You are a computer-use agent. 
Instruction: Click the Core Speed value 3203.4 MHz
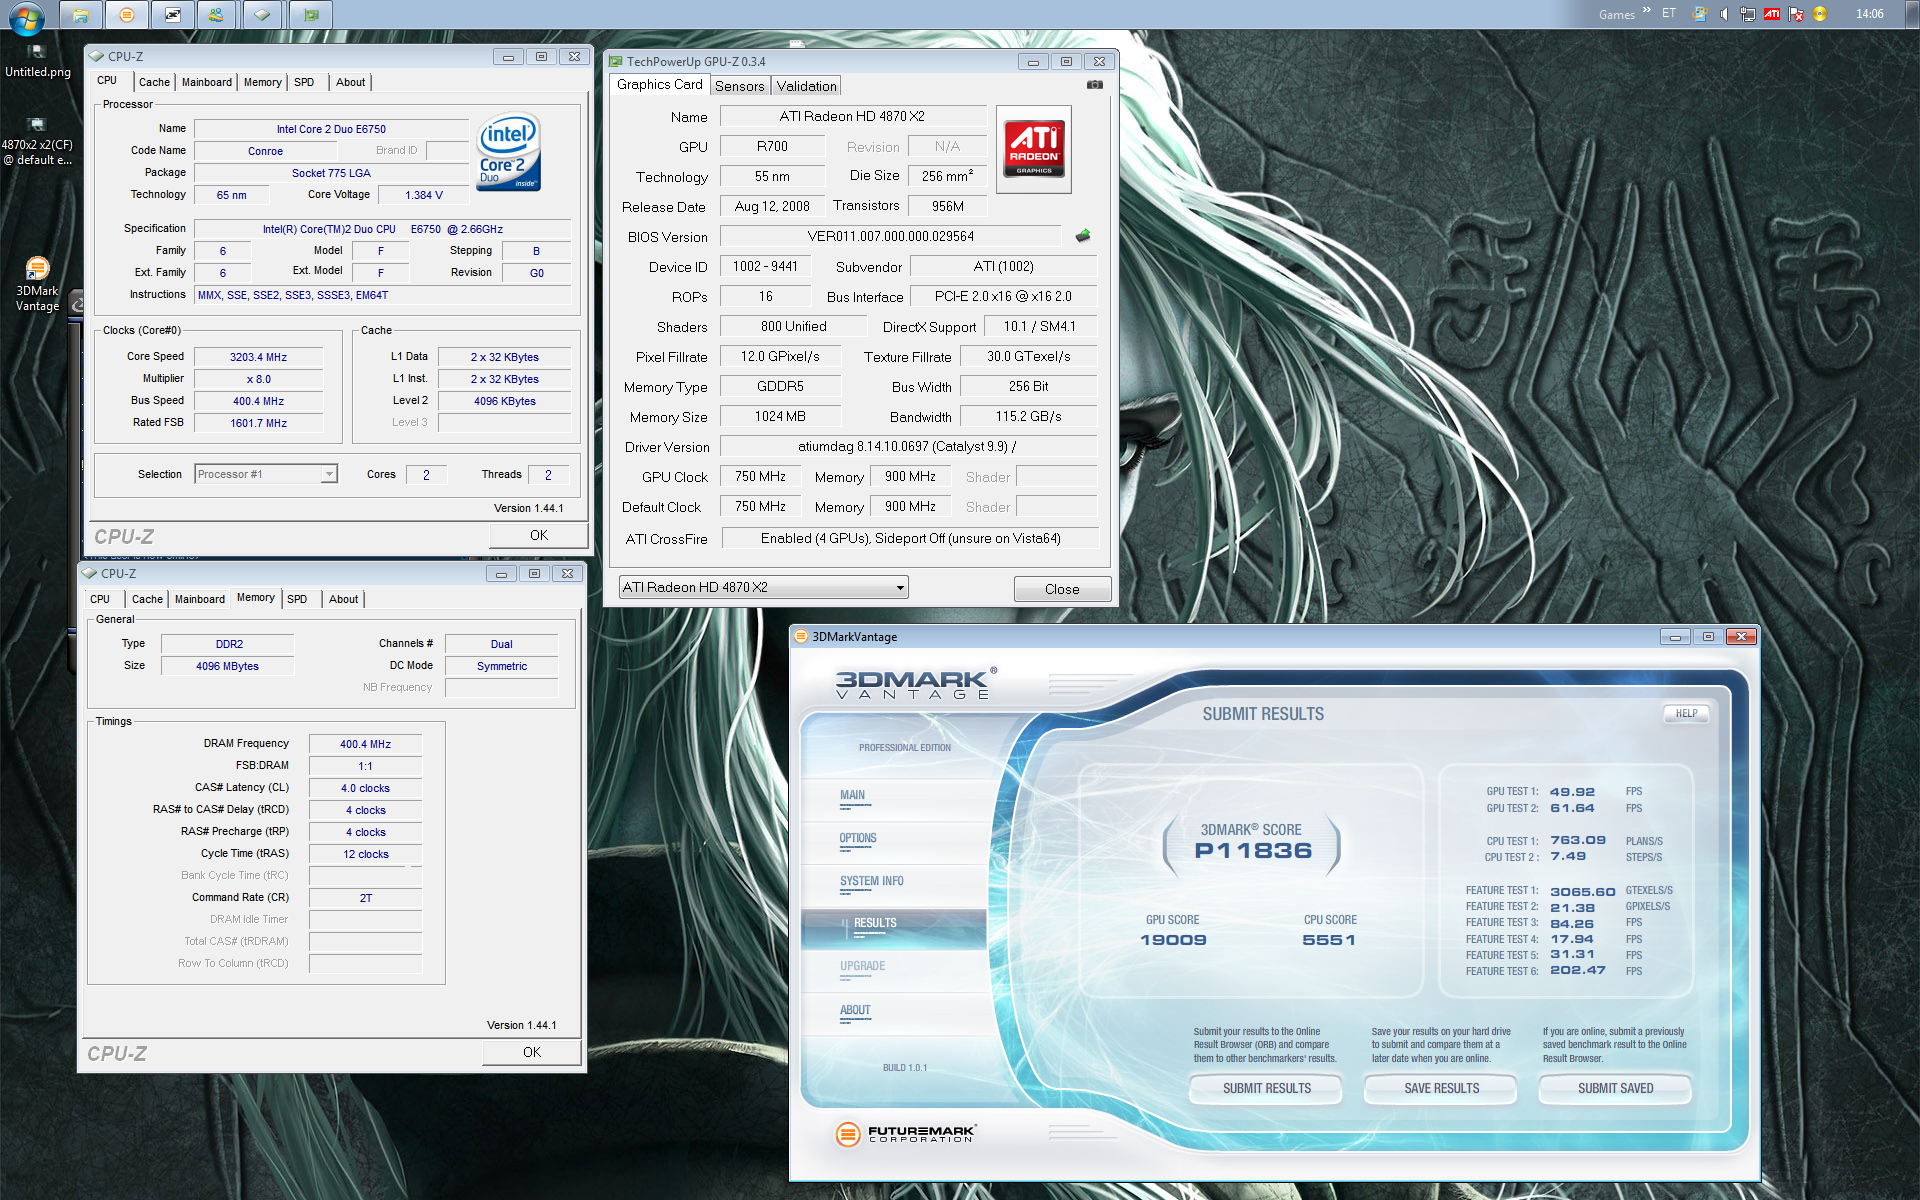[x=258, y=357]
